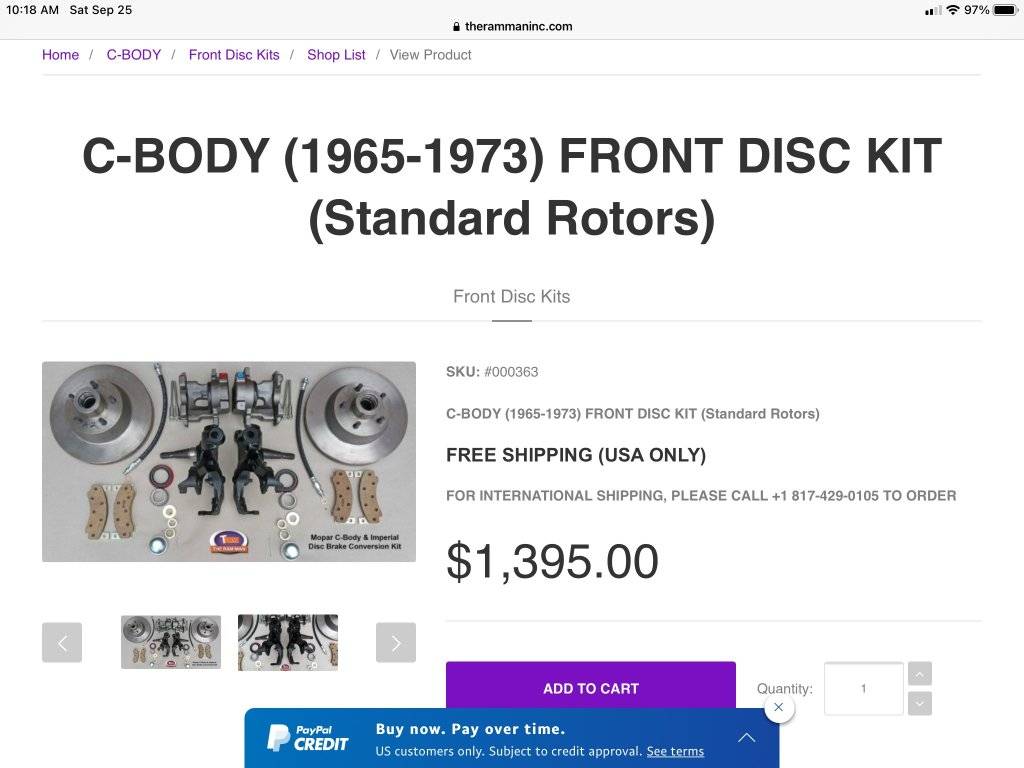The width and height of the screenshot is (1024, 768).
Task: Select the second product thumbnail
Action: pos(288,642)
